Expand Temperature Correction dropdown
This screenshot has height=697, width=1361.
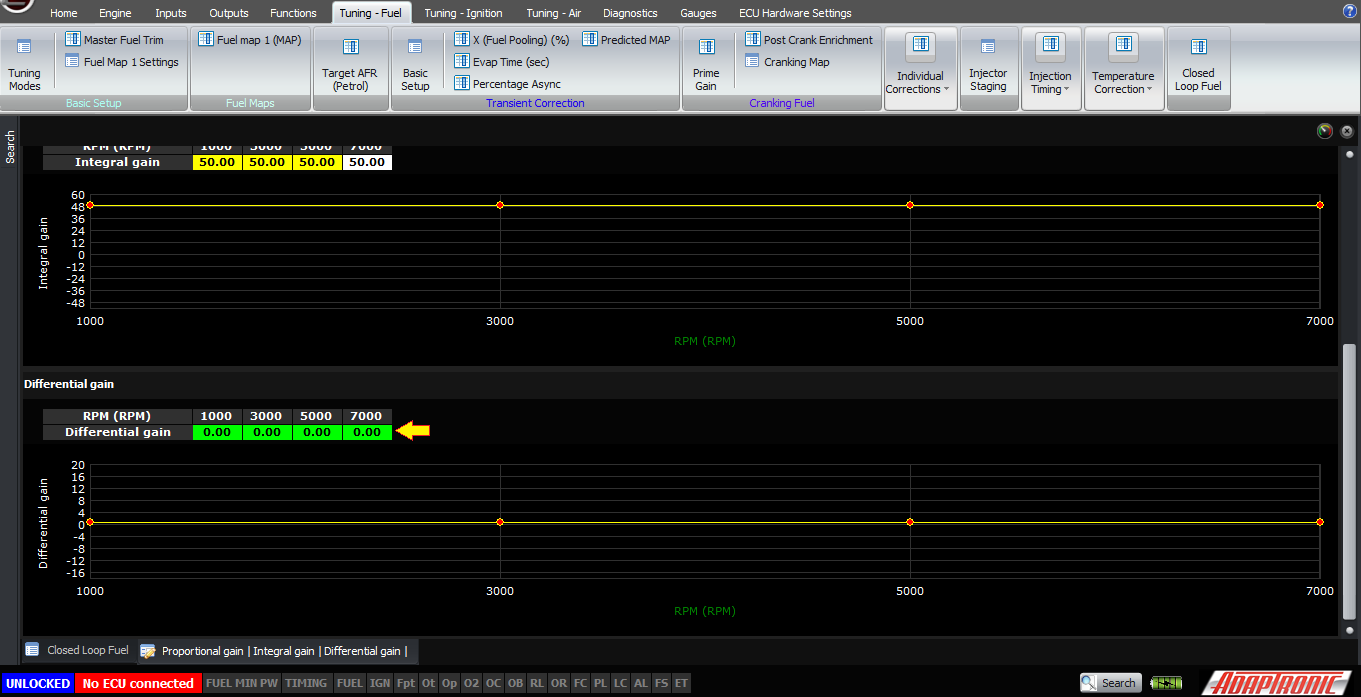(1123, 68)
